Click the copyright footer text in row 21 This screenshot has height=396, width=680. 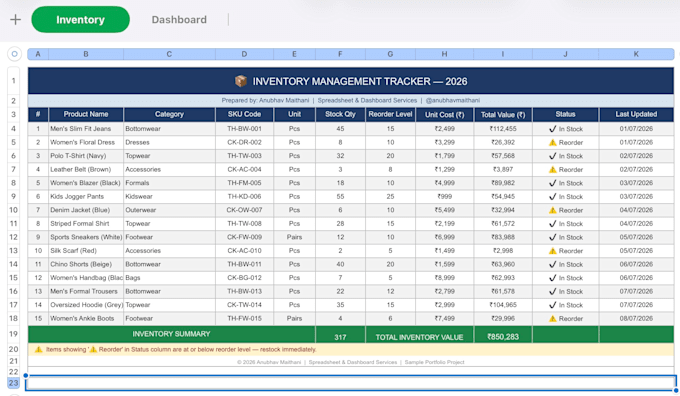pyautogui.click(x=351, y=362)
